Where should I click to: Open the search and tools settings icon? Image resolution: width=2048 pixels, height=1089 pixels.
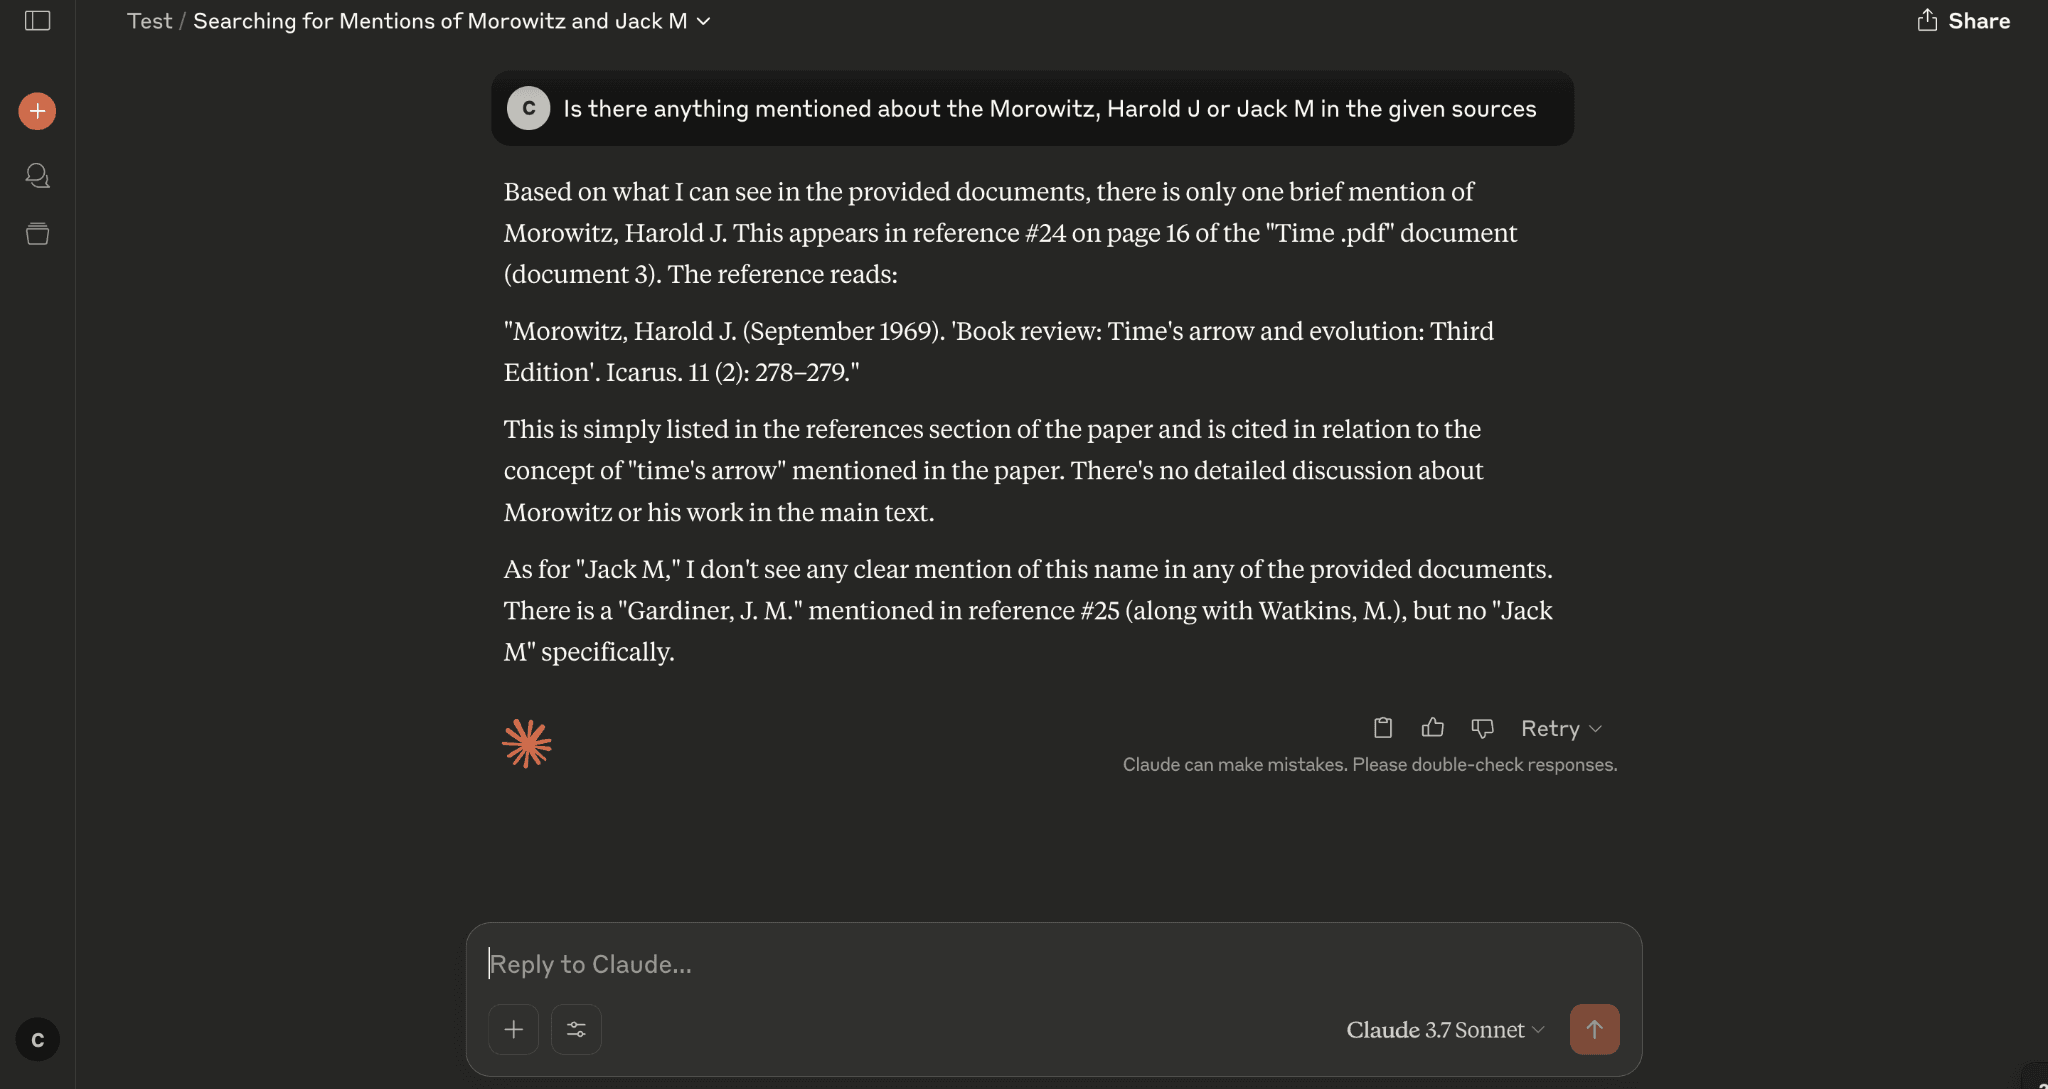coord(576,1029)
